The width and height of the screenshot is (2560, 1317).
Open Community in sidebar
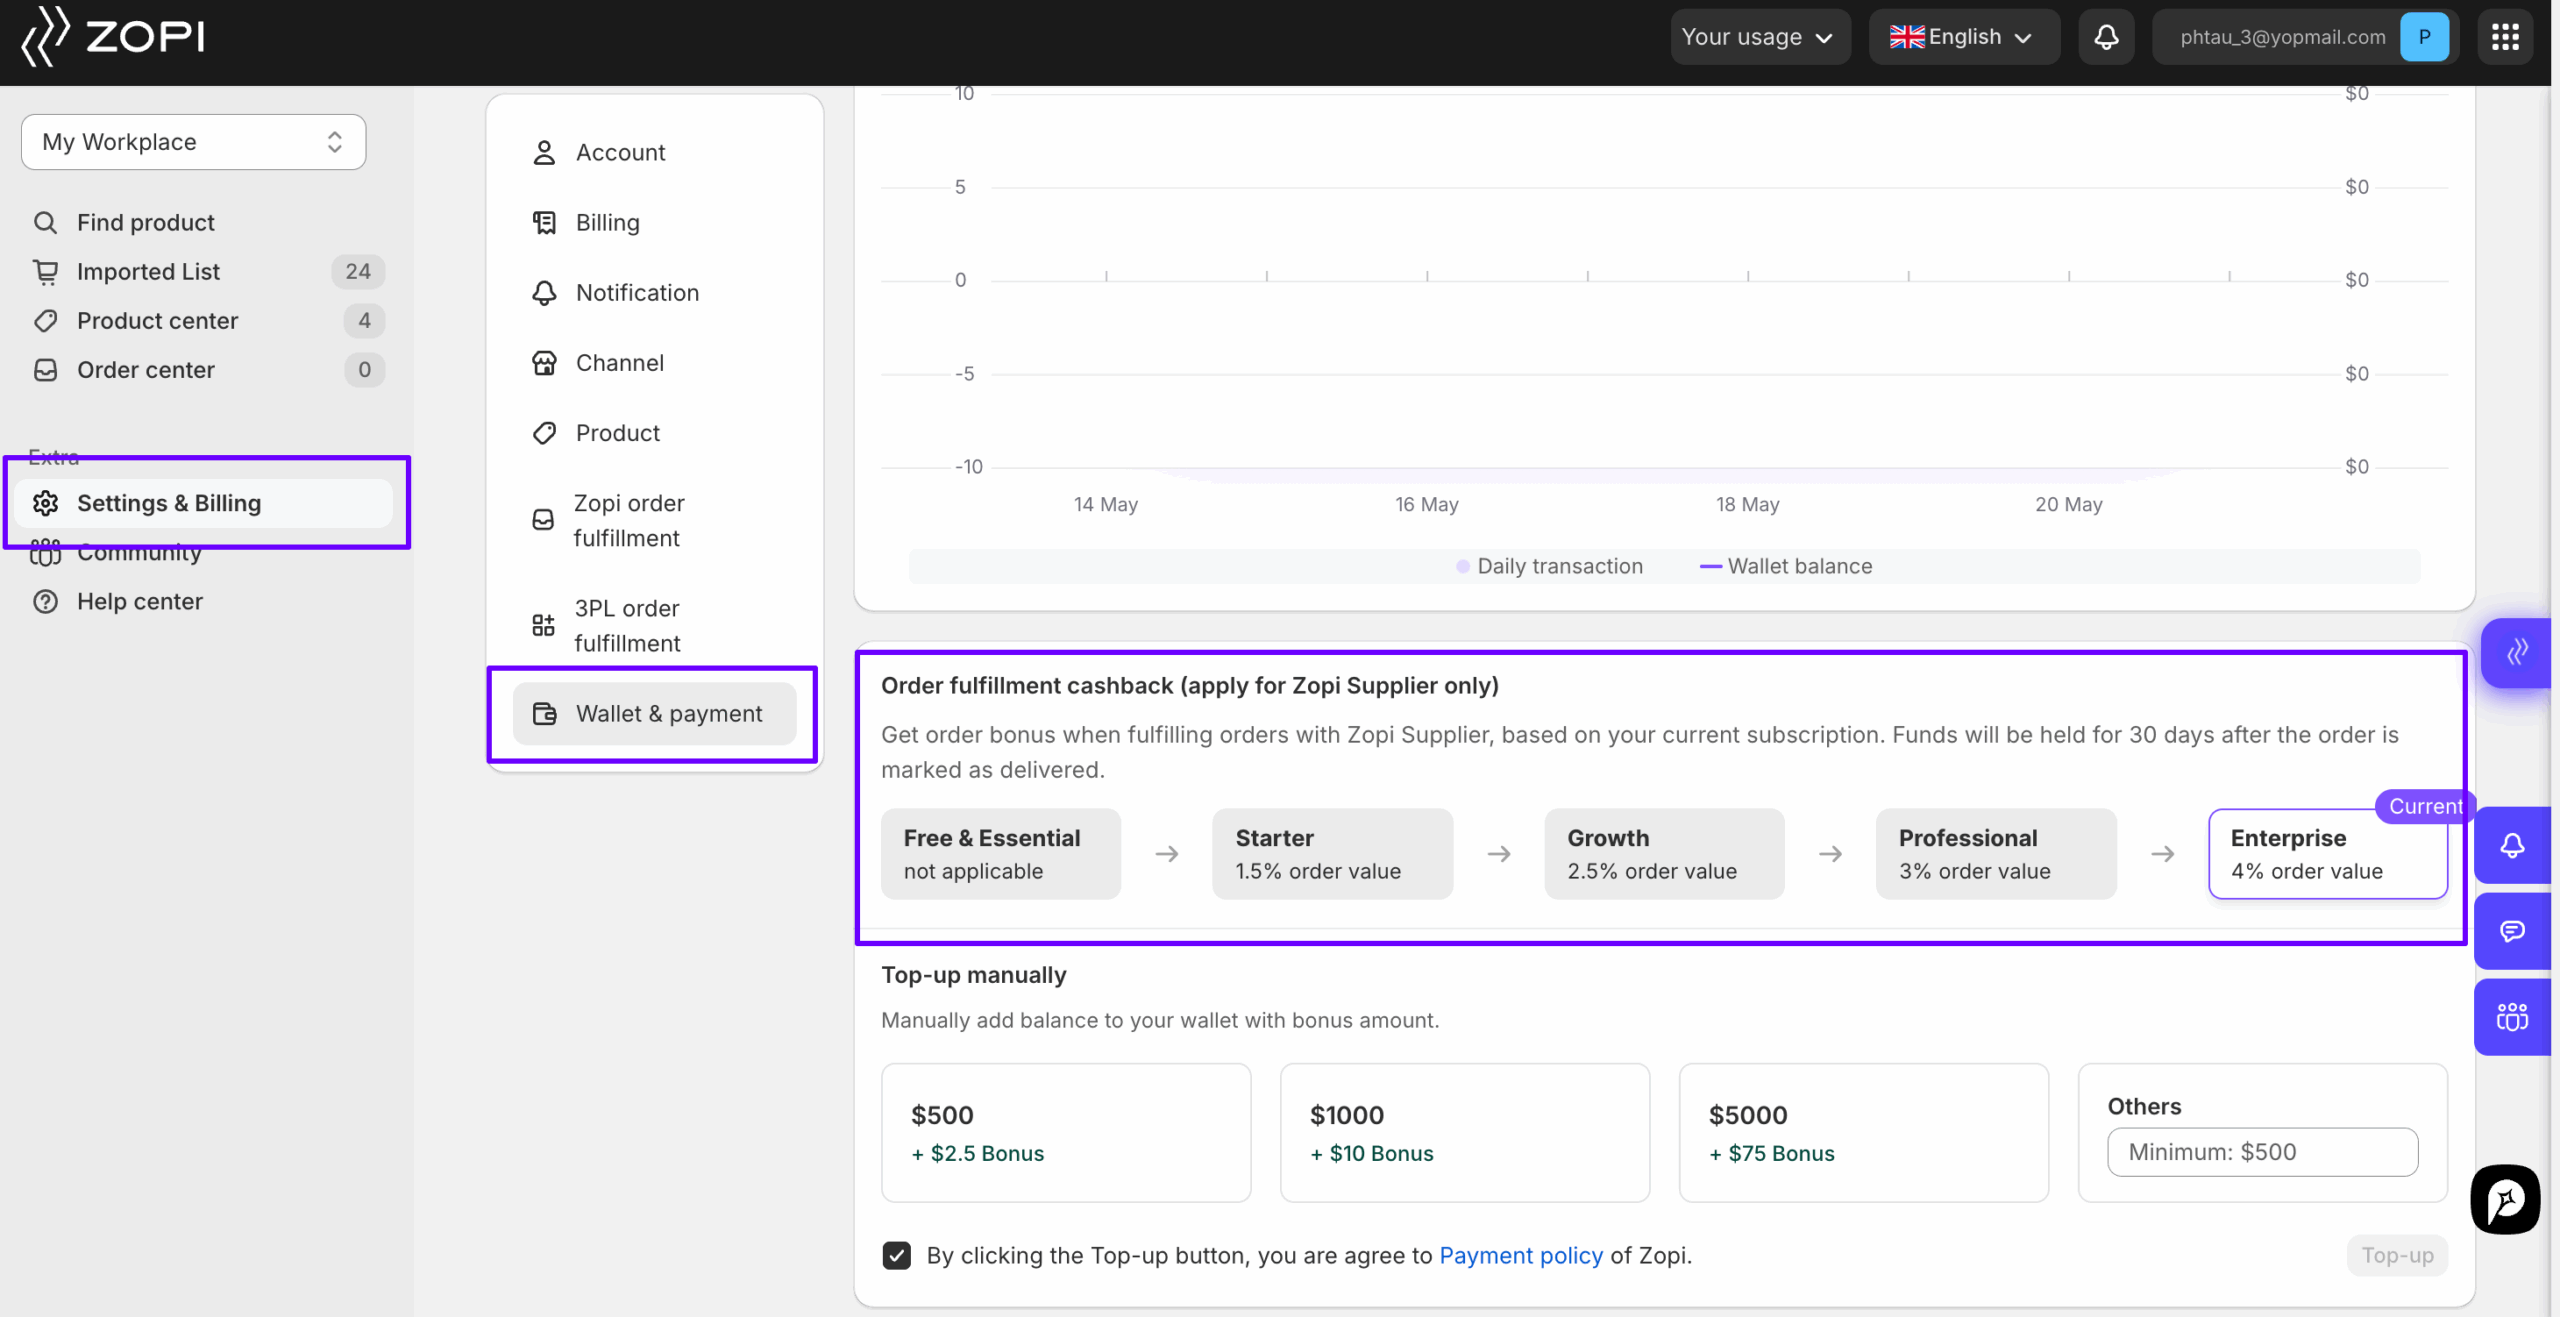[x=139, y=552]
